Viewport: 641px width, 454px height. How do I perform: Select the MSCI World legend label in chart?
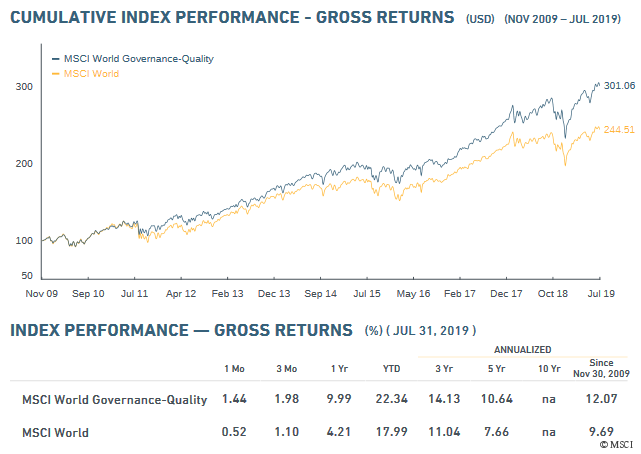pyautogui.click(x=93, y=74)
